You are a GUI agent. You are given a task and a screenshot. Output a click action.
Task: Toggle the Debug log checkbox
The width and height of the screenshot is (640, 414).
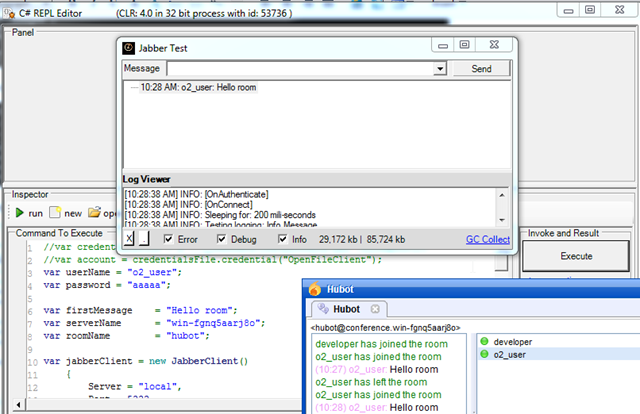click(x=221, y=239)
